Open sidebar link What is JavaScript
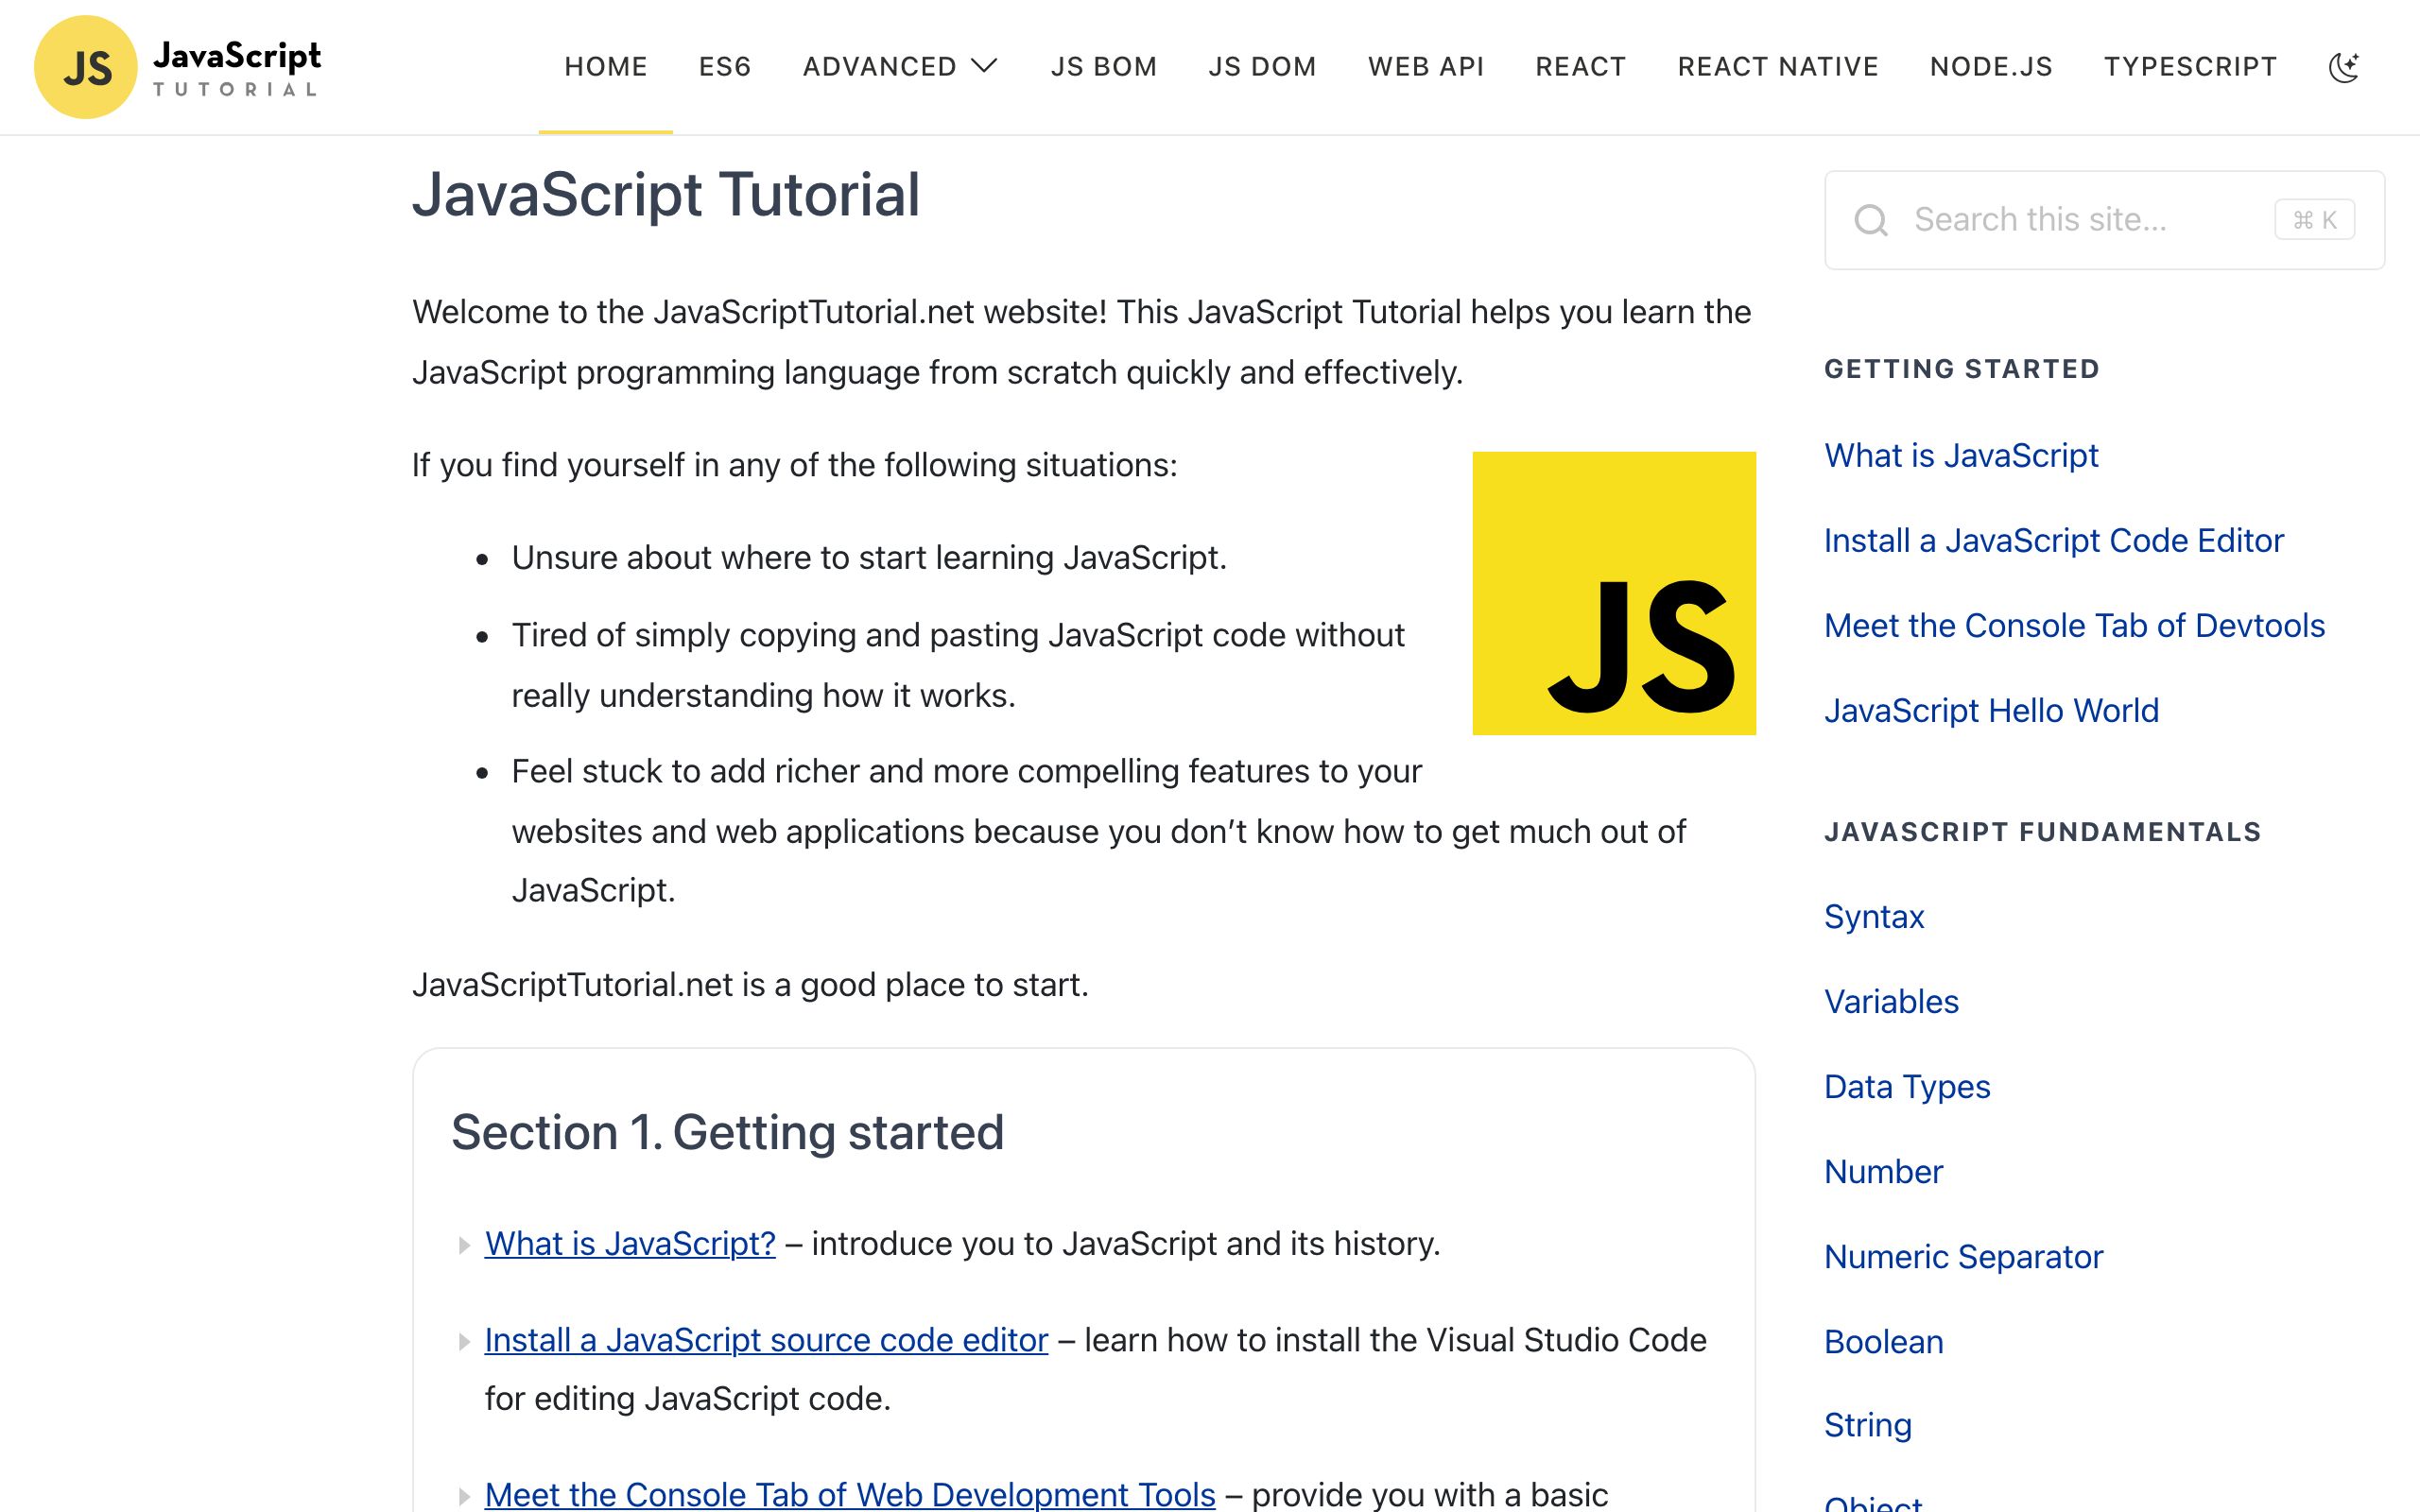Screen dimensions: 2420x1512 click(1961, 456)
